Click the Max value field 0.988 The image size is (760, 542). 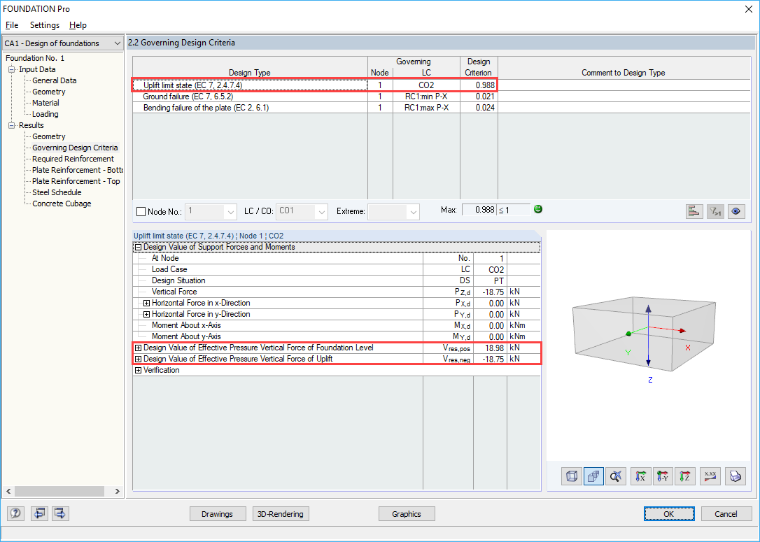coord(479,210)
